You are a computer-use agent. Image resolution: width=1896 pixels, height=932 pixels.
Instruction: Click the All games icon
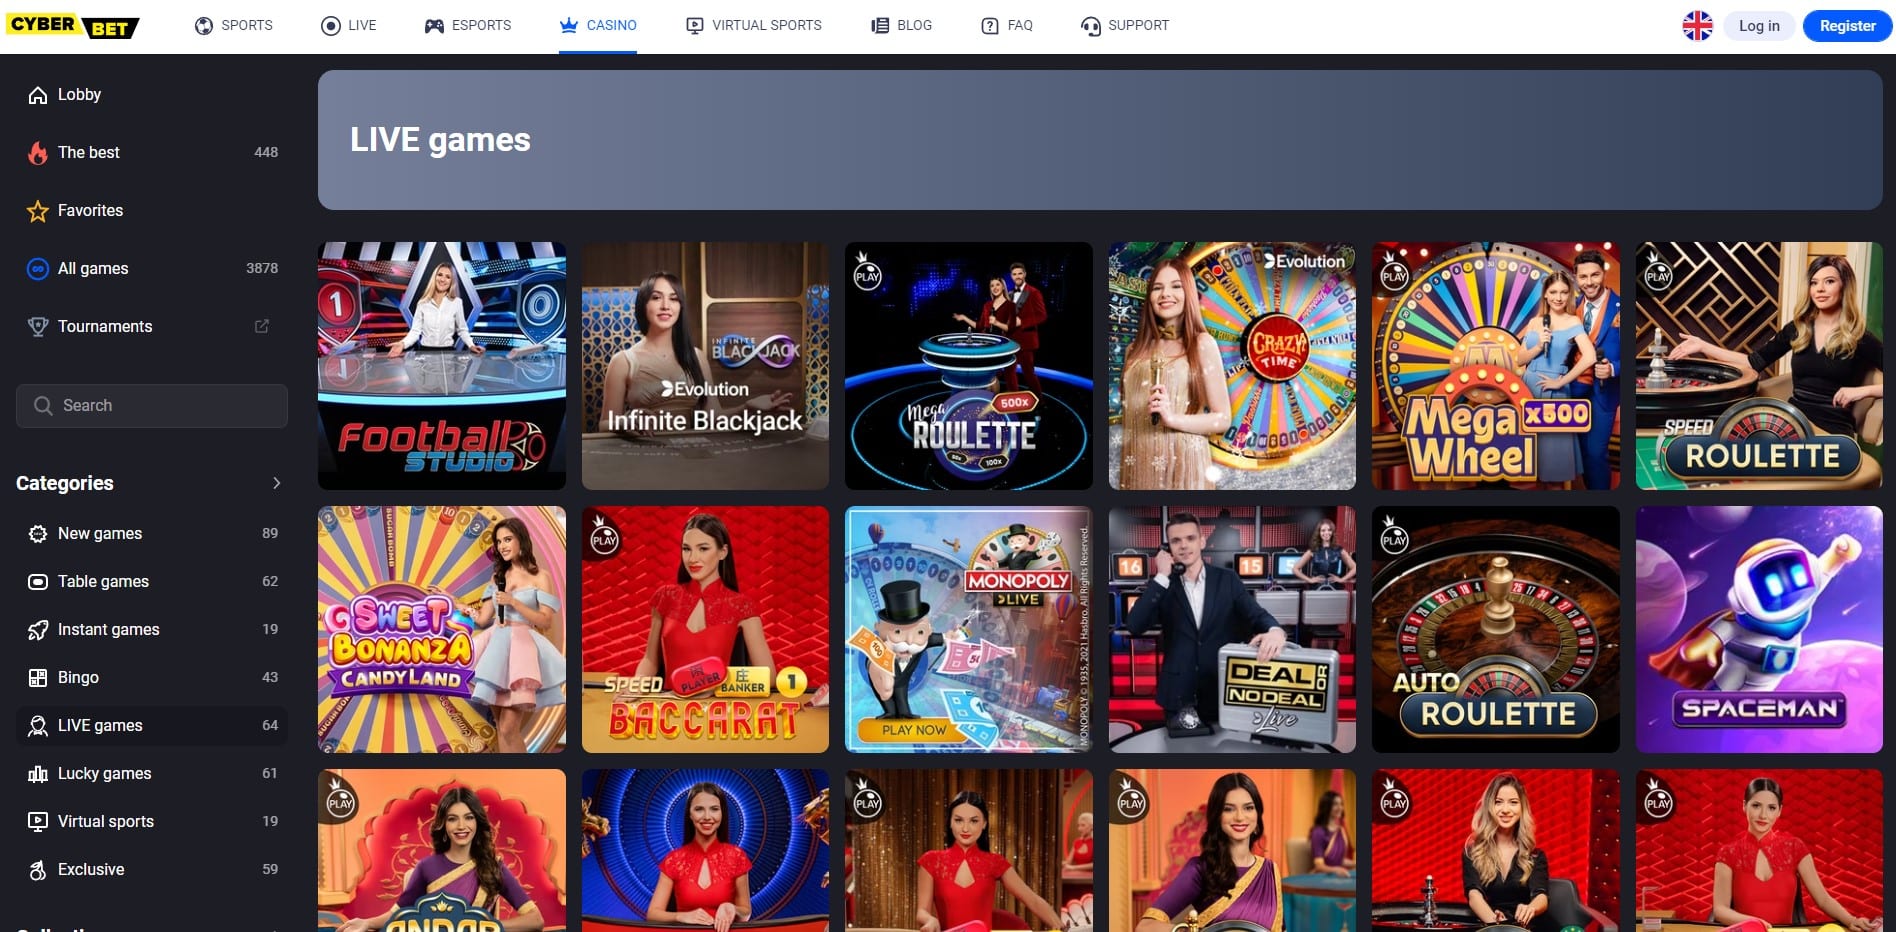[38, 269]
